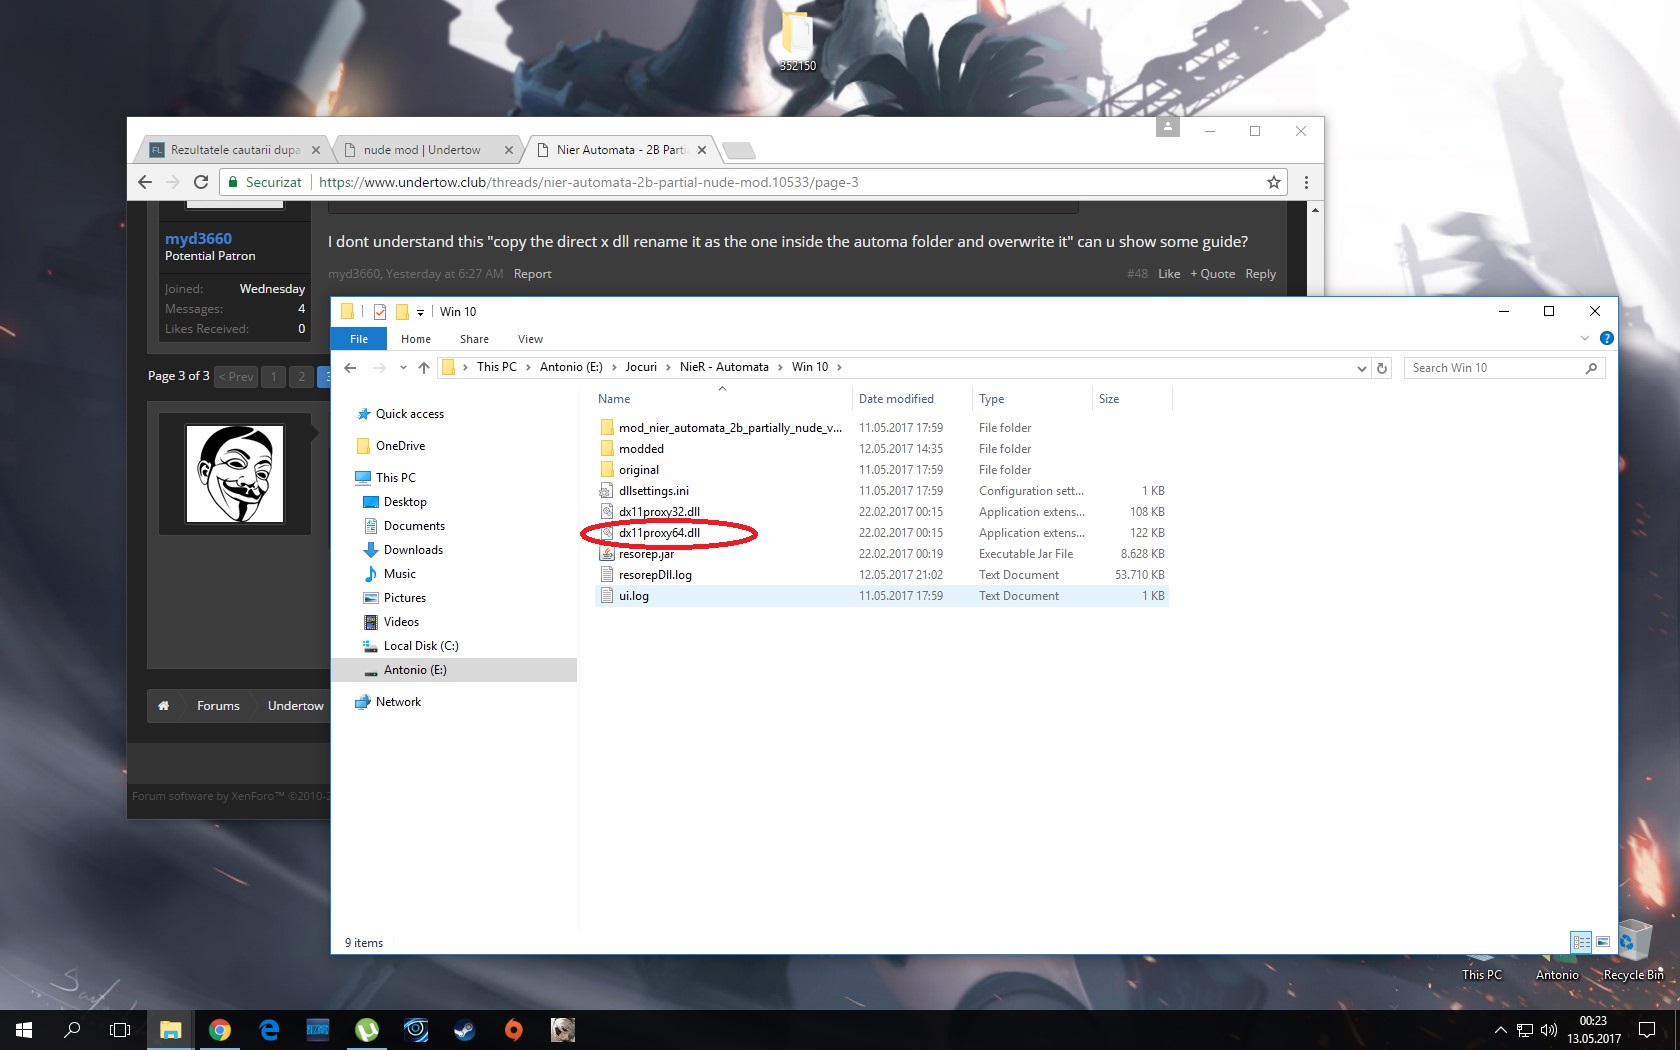Viewport: 1680px width, 1050px height.
Task: Reload the page in Chrome
Action: pos(201,182)
